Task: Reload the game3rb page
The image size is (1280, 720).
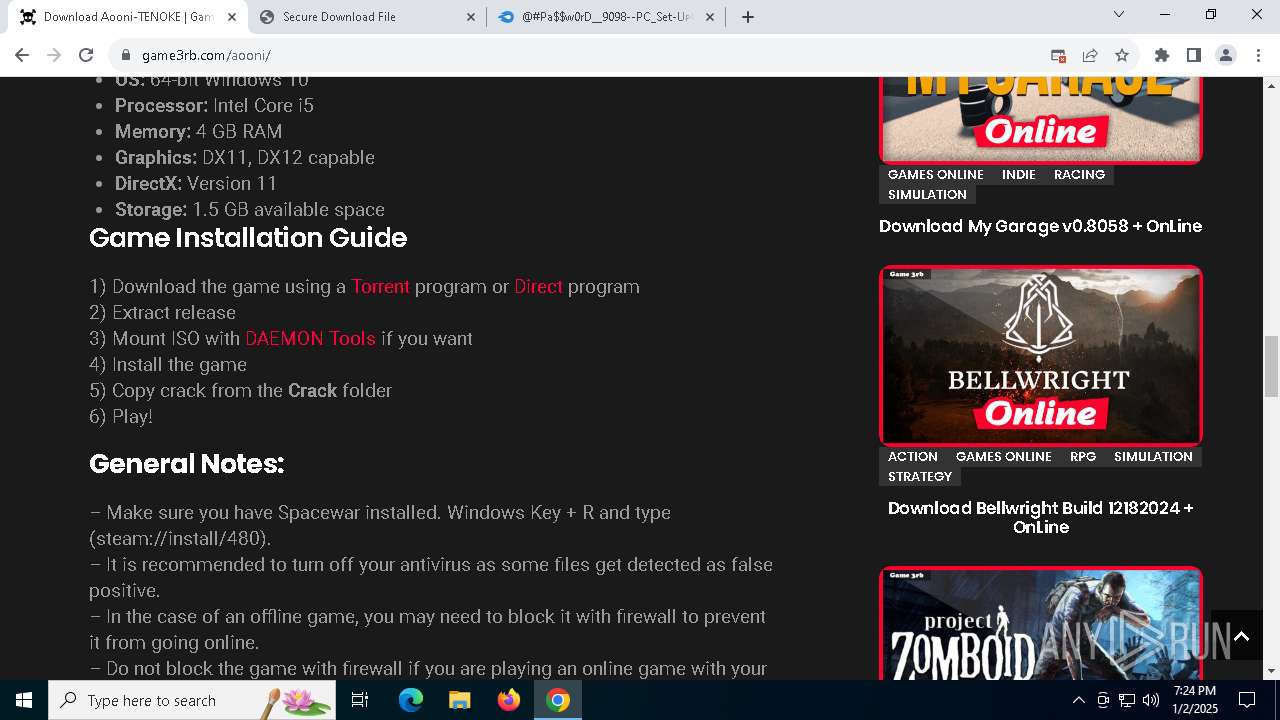Action: click(x=86, y=55)
